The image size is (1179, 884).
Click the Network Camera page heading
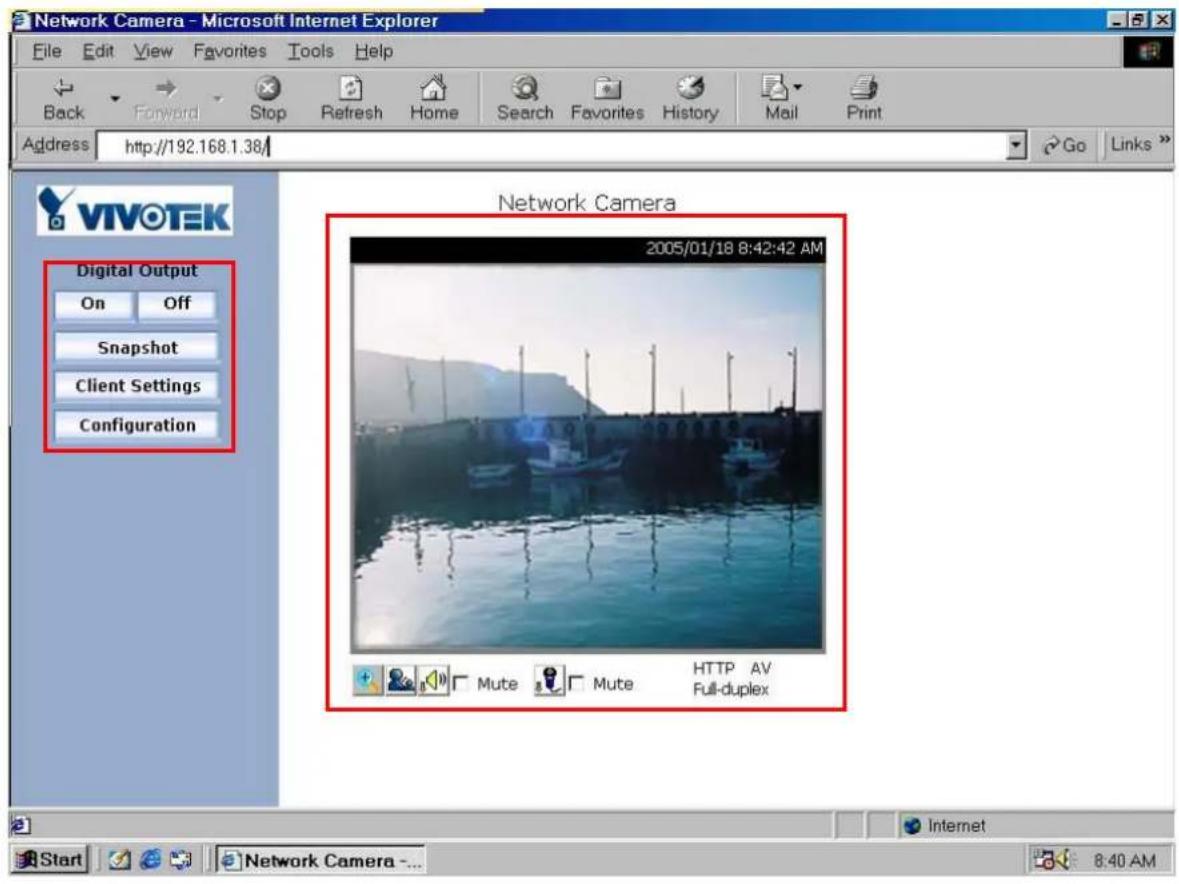(586, 203)
